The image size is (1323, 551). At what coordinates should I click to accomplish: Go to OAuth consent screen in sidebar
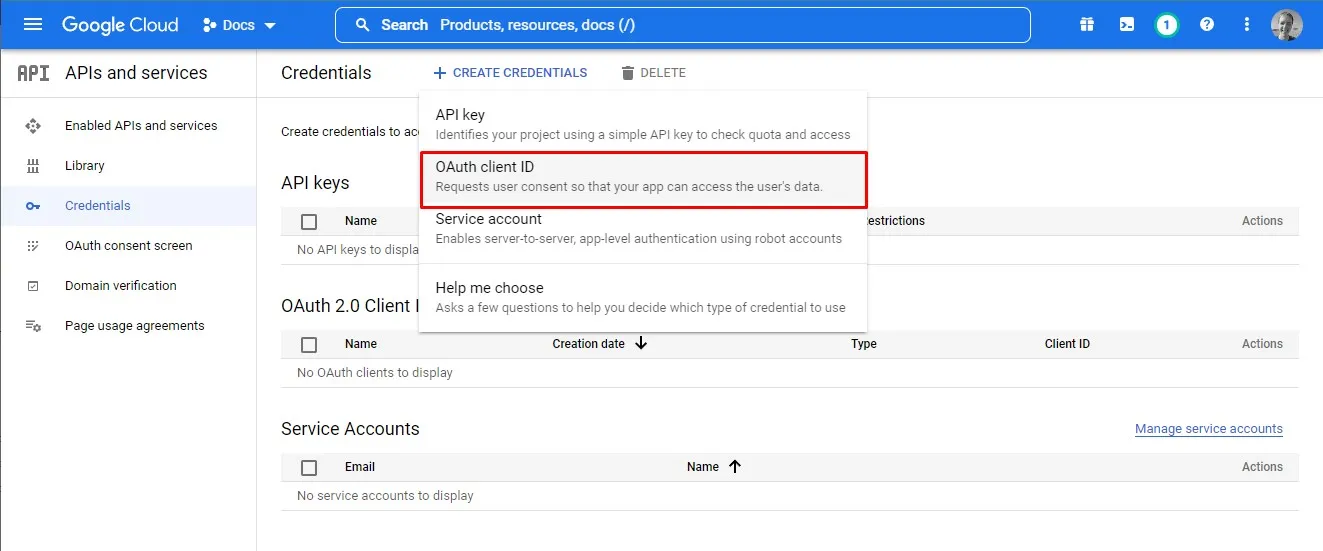pos(128,246)
